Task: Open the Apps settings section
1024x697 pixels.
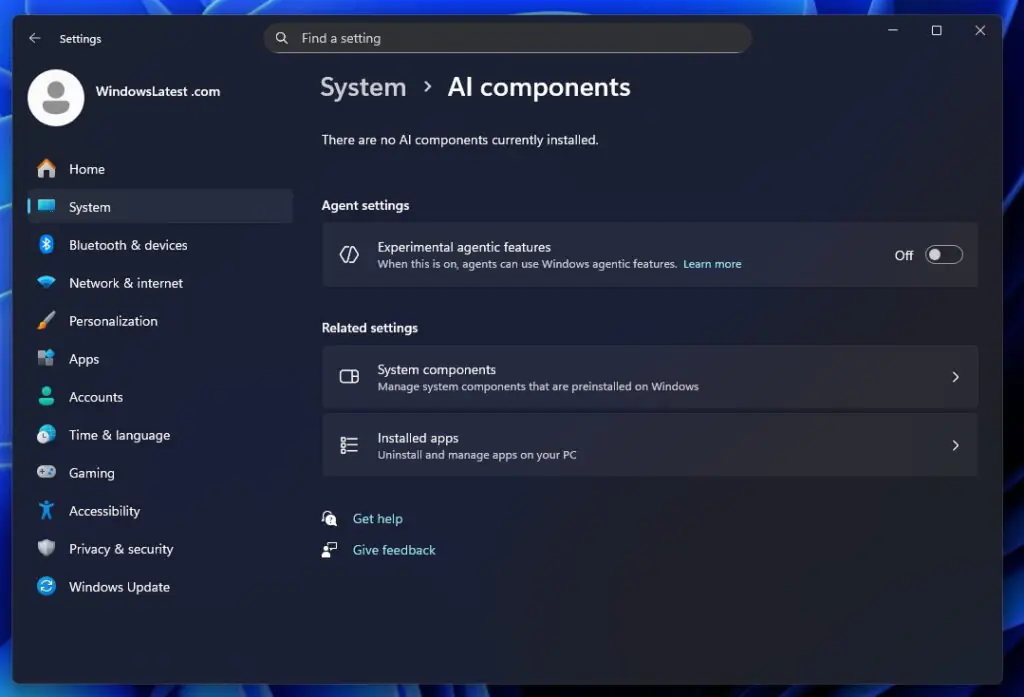Action: pyautogui.click(x=84, y=359)
